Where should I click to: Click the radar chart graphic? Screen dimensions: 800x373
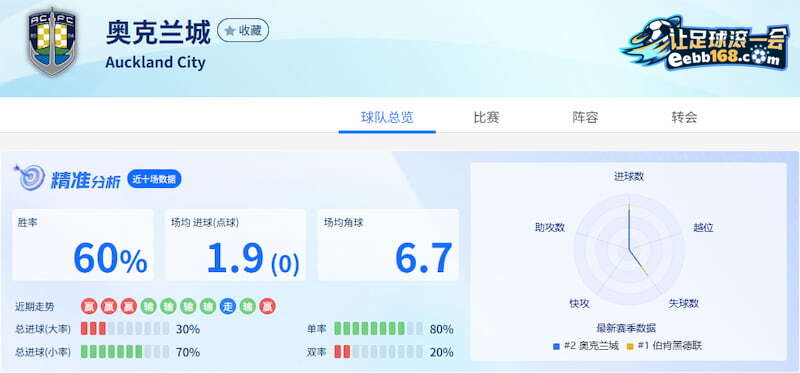629,249
